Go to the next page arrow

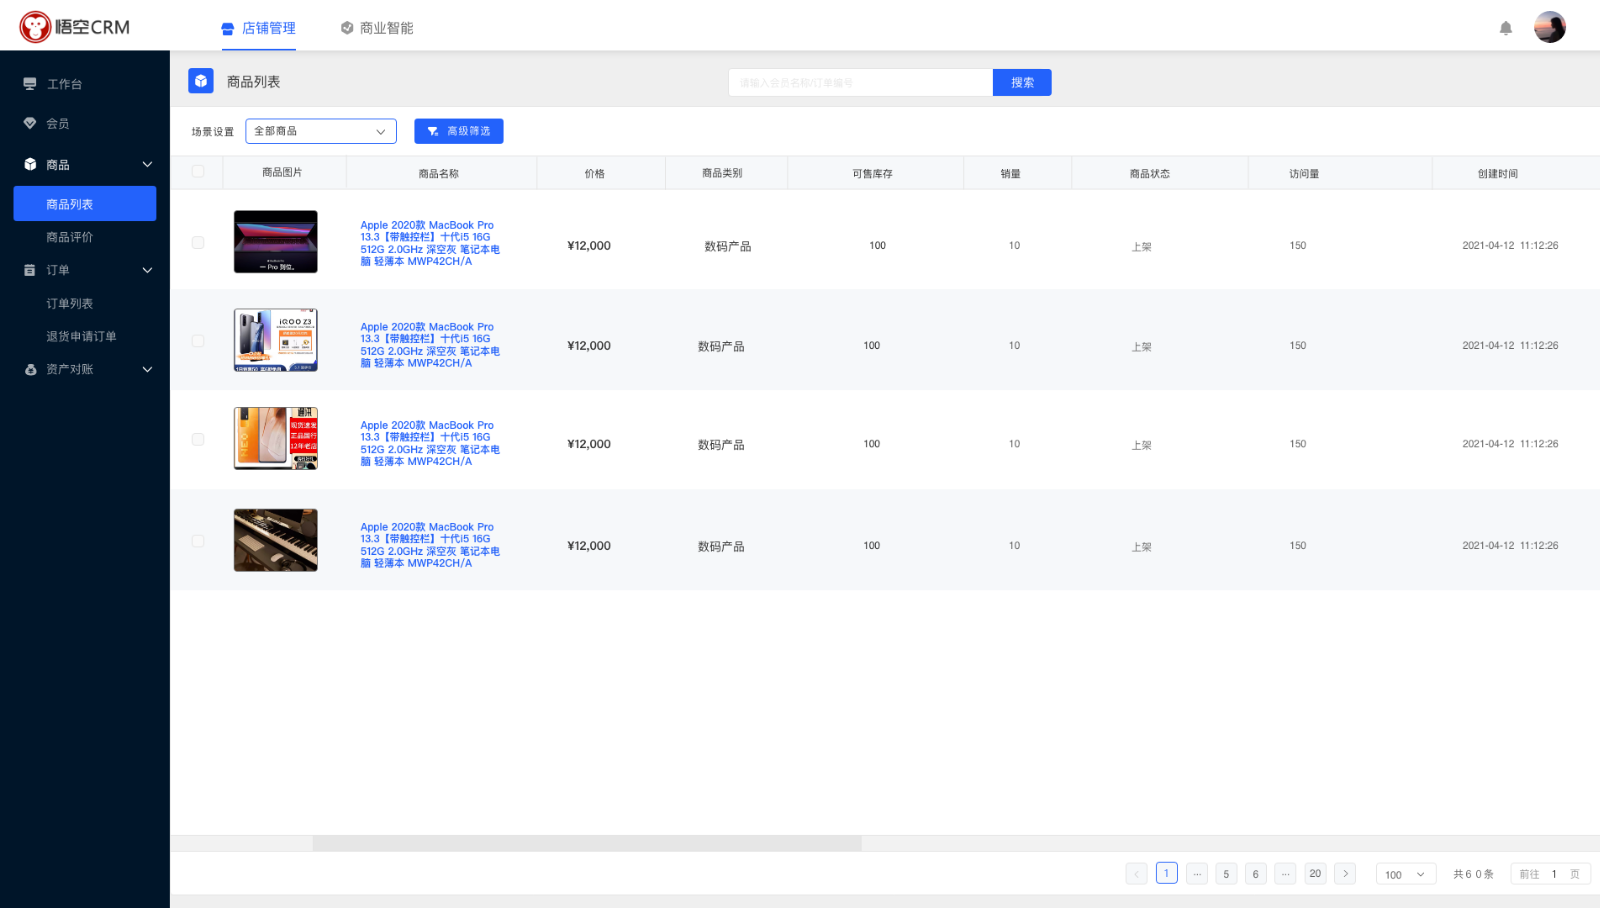click(1345, 874)
